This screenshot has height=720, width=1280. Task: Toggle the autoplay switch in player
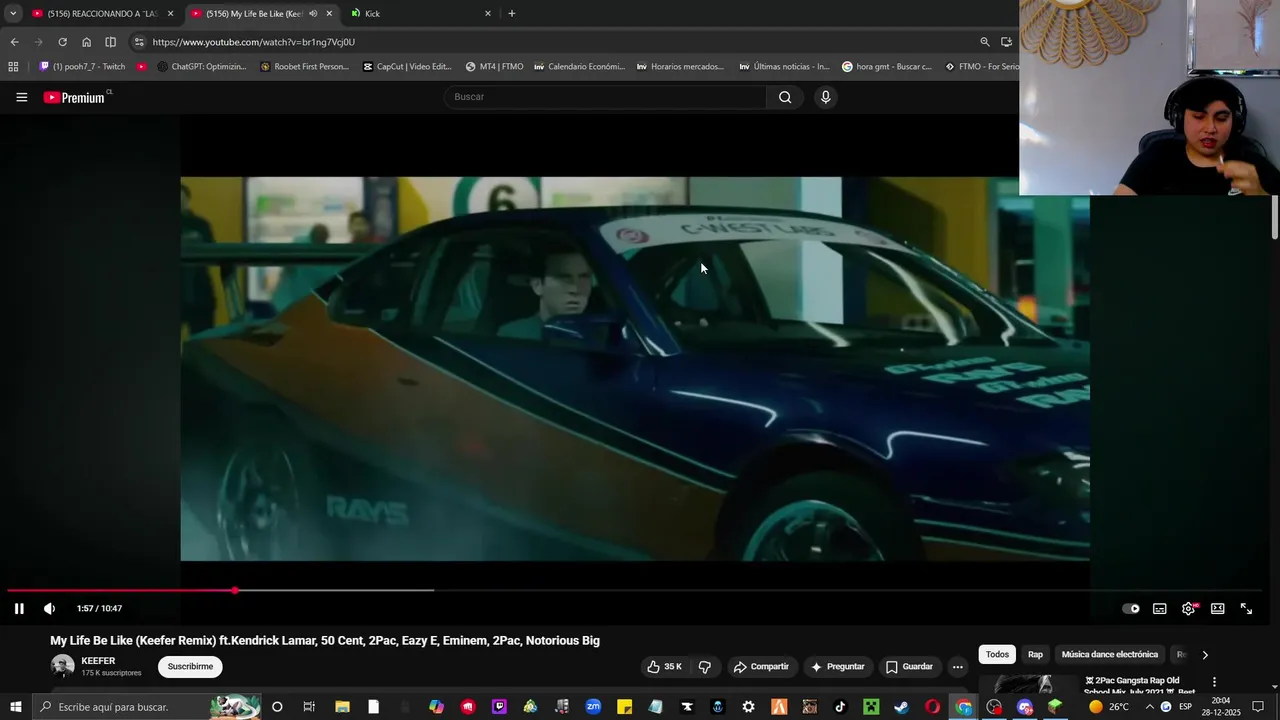pos(1131,608)
